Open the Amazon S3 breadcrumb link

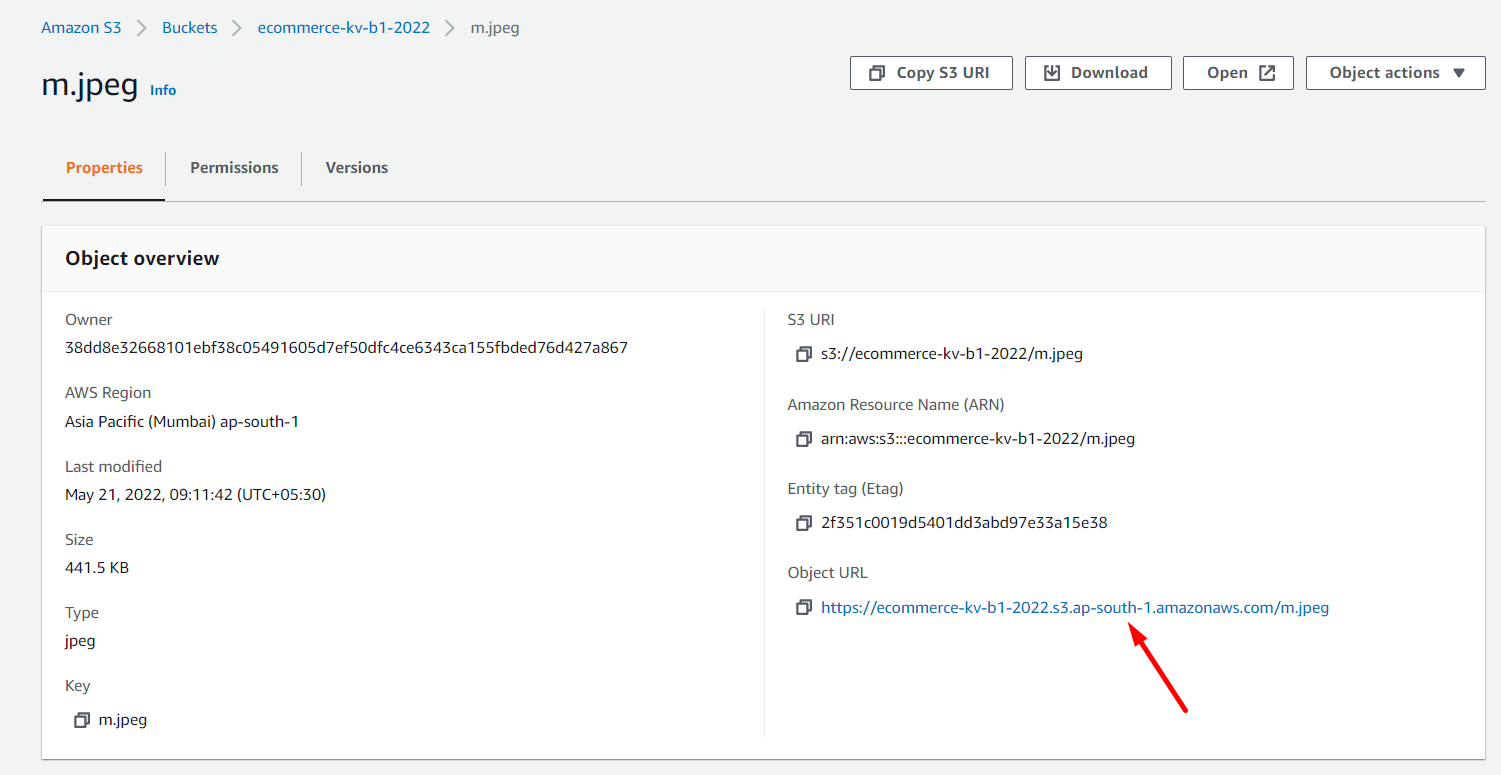(81, 27)
